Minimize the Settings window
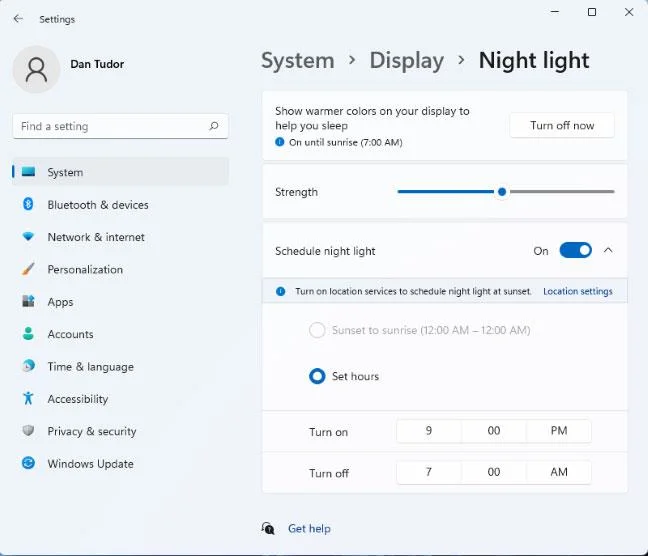 pos(555,12)
